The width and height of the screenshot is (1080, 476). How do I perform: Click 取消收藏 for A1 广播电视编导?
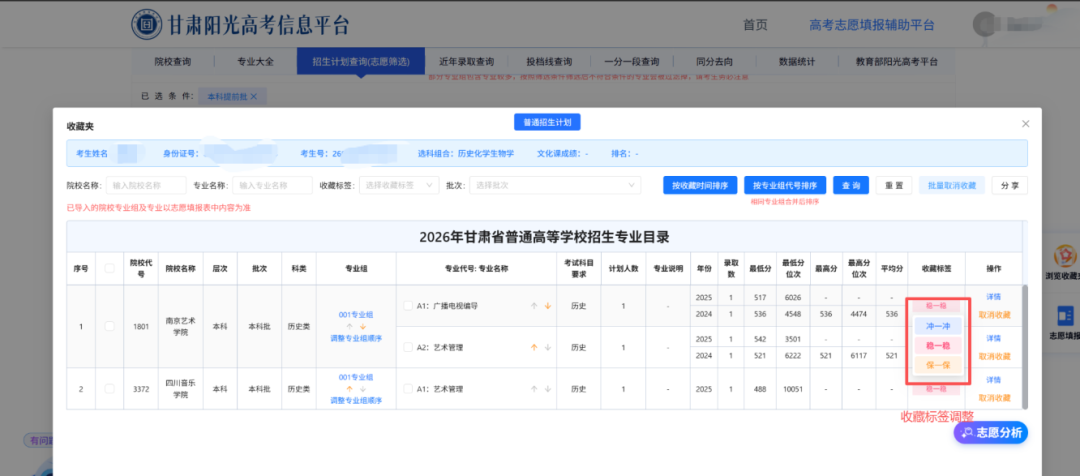(x=994, y=315)
